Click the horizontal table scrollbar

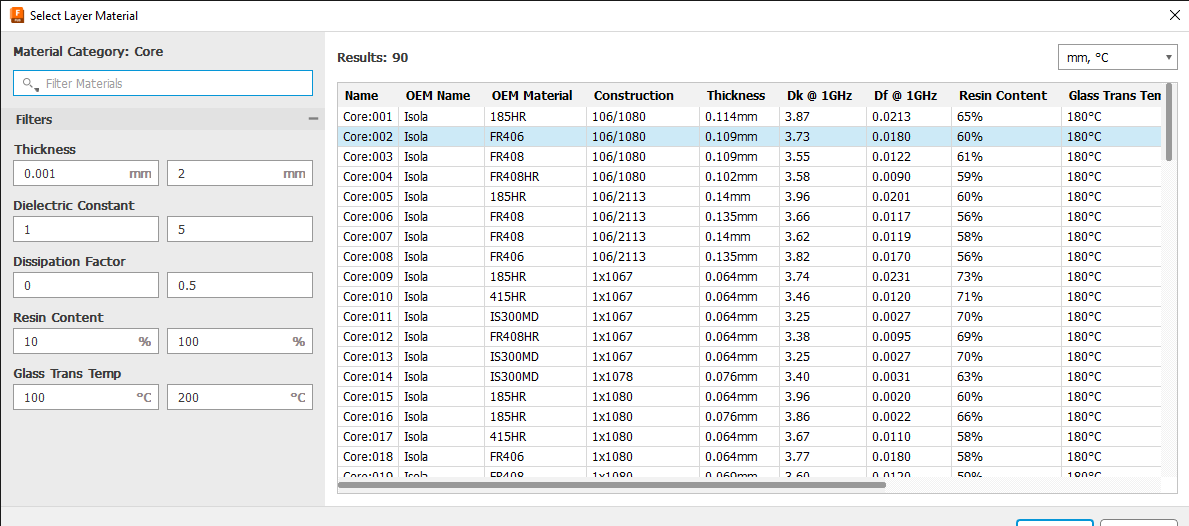coord(611,484)
